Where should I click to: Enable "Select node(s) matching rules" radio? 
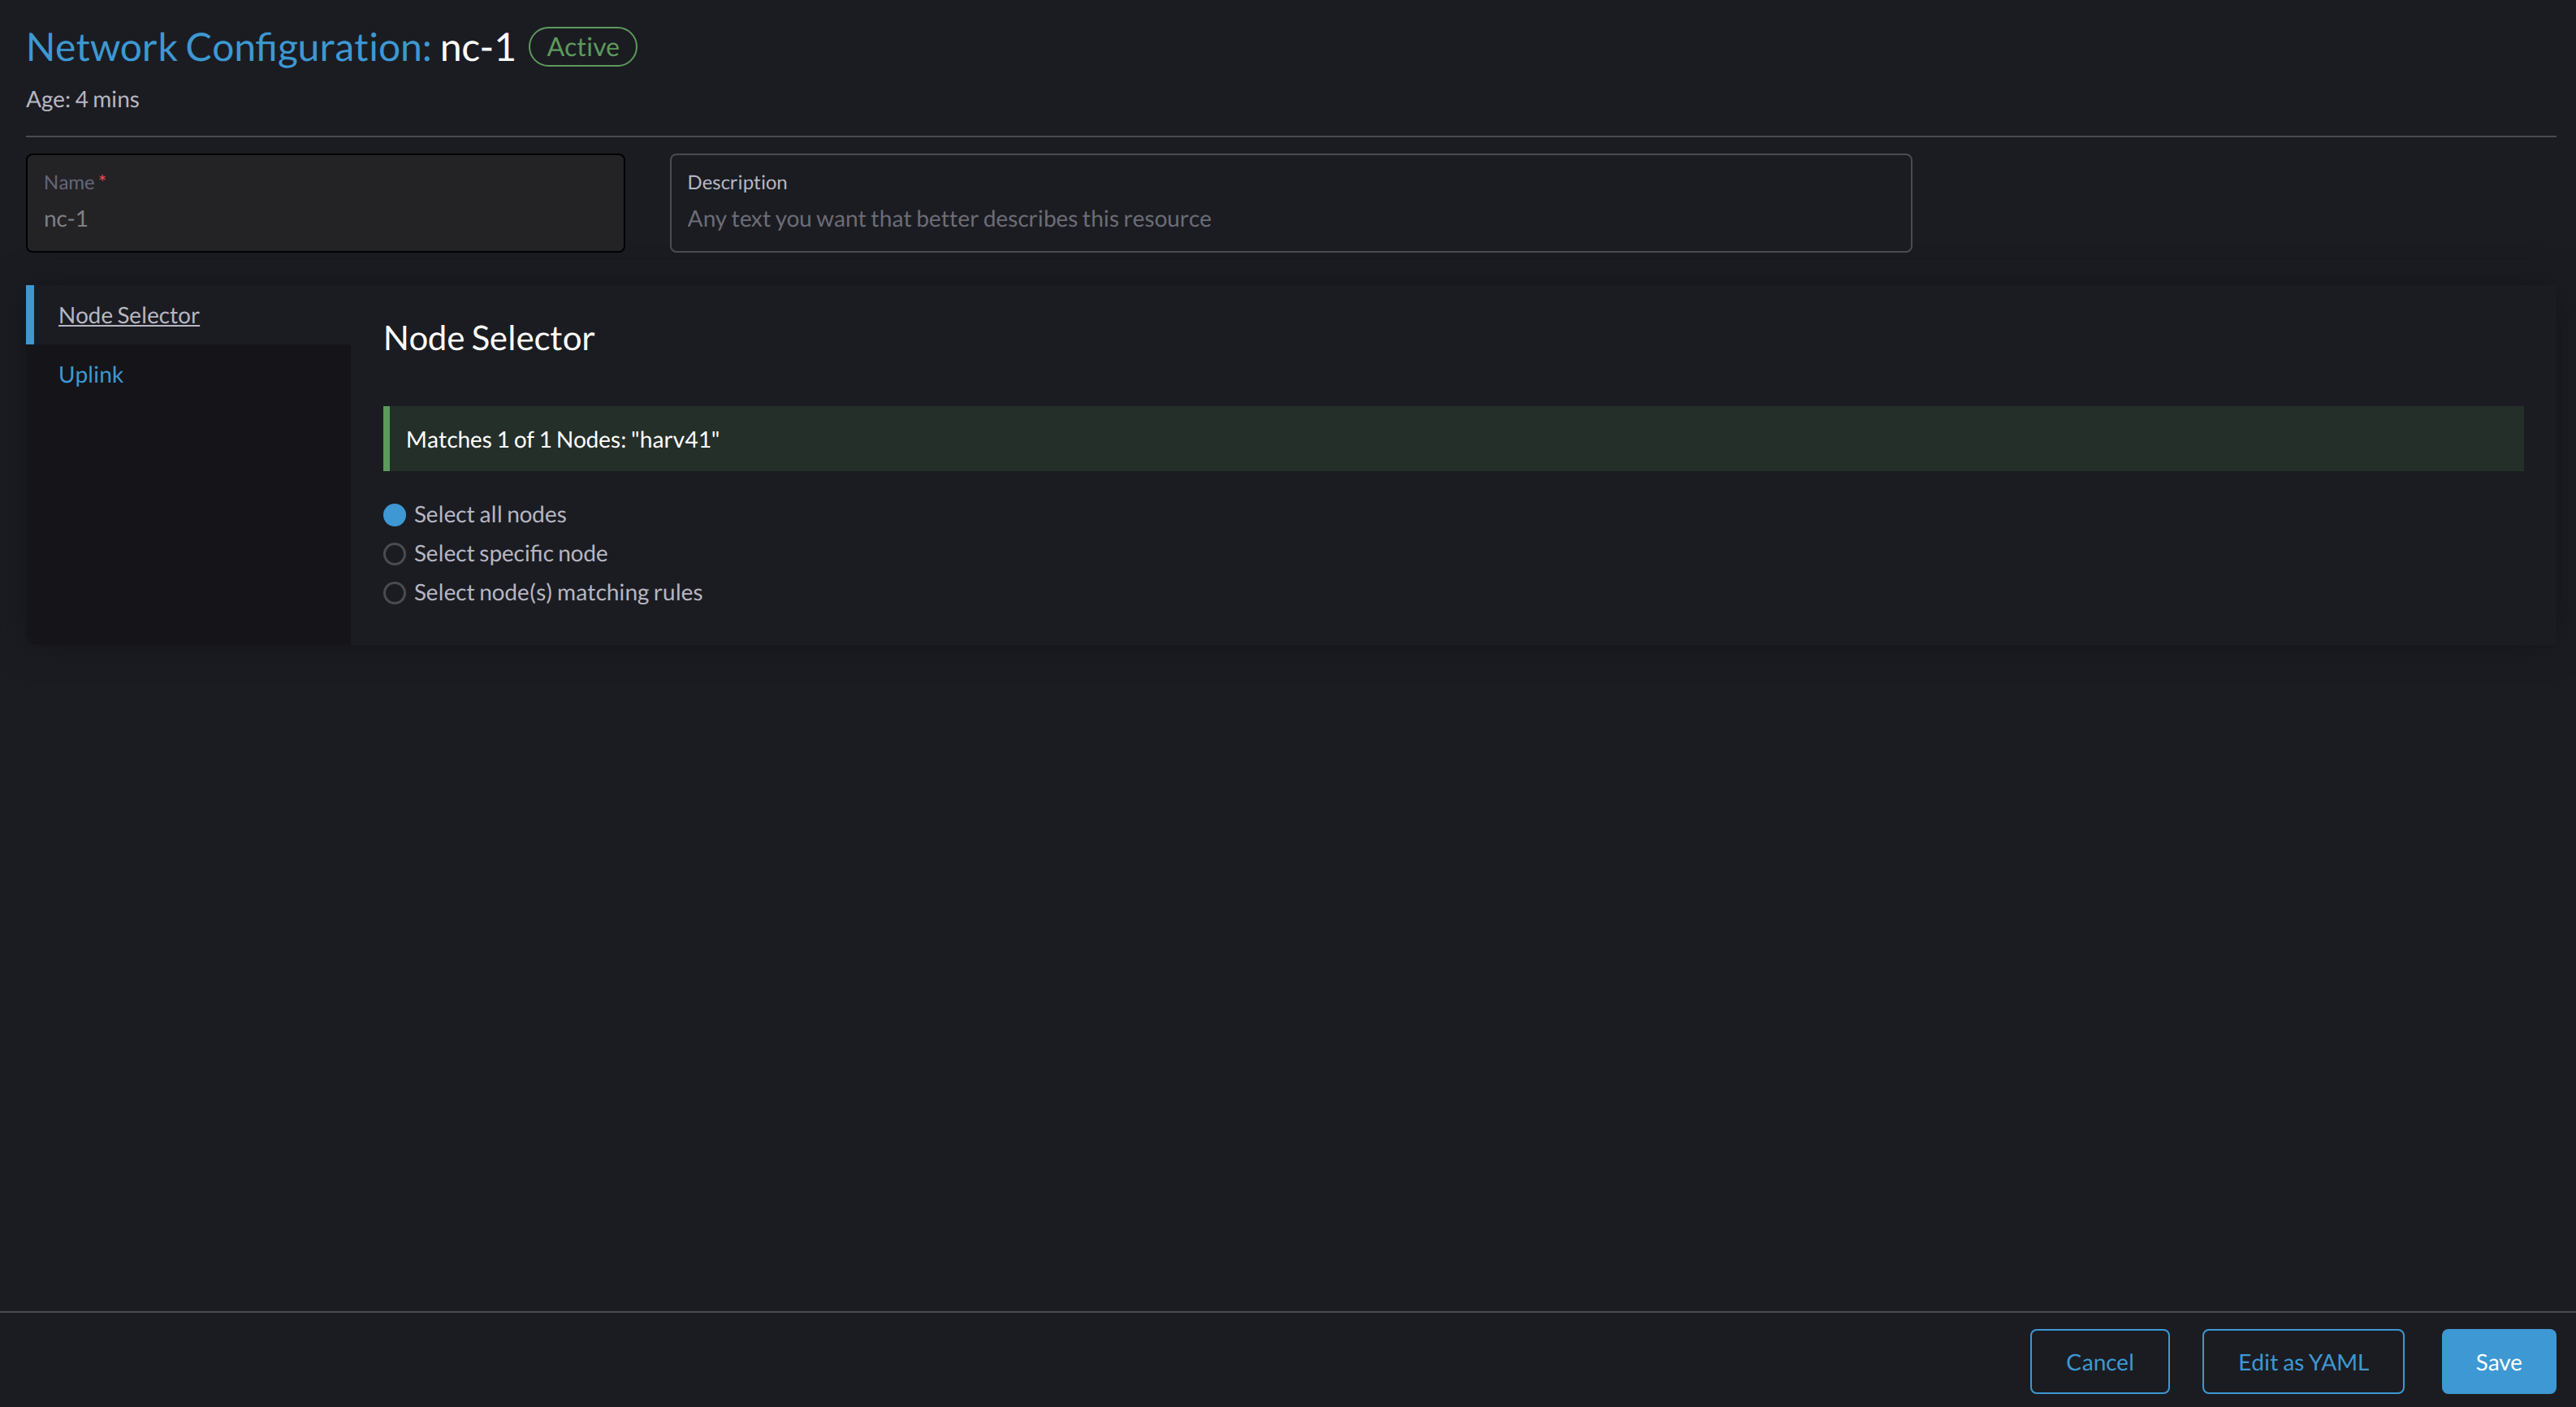tap(394, 593)
